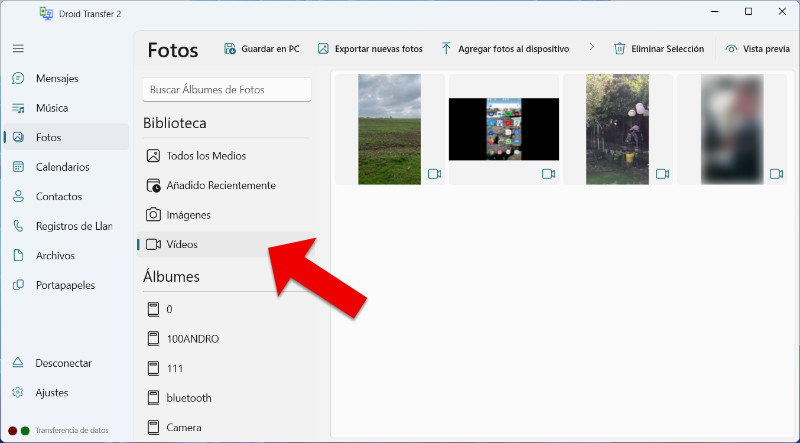The image size is (800, 443).
Task: Select the green field video thumbnail
Action: pyautogui.click(x=389, y=129)
